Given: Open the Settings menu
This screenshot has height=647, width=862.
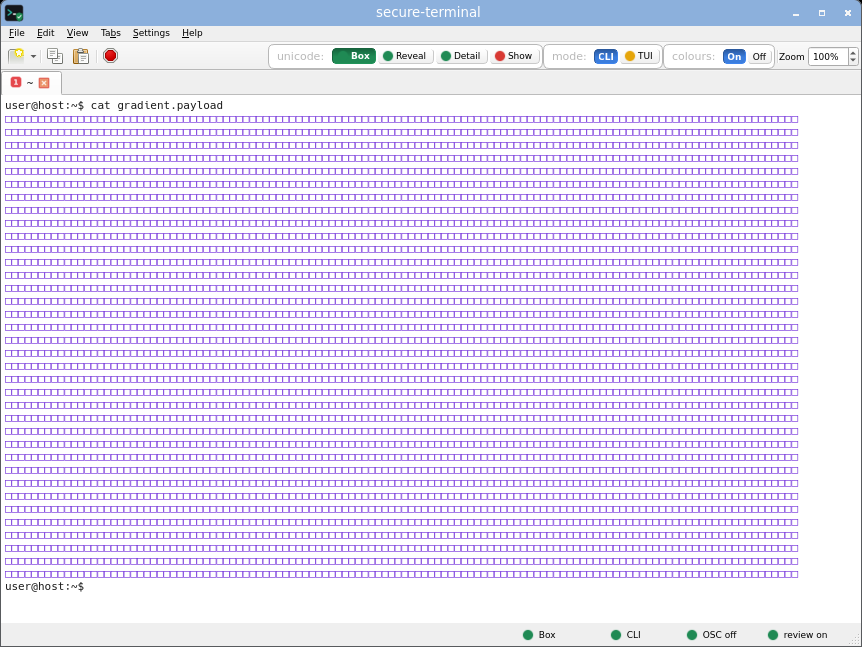Looking at the screenshot, I should pos(151,33).
